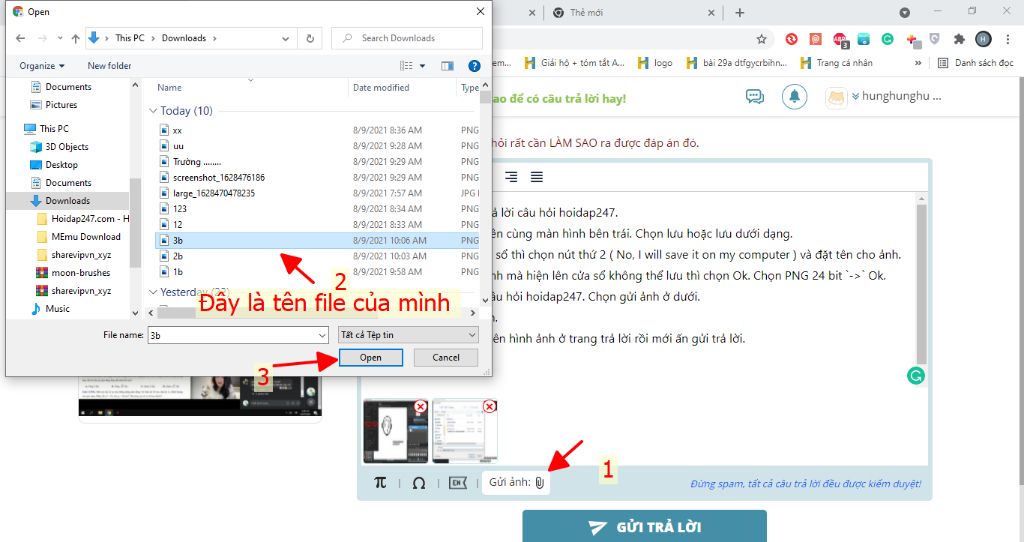Open the Organize dropdown menu
This screenshot has height=542, width=1024.
tap(42, 66)
